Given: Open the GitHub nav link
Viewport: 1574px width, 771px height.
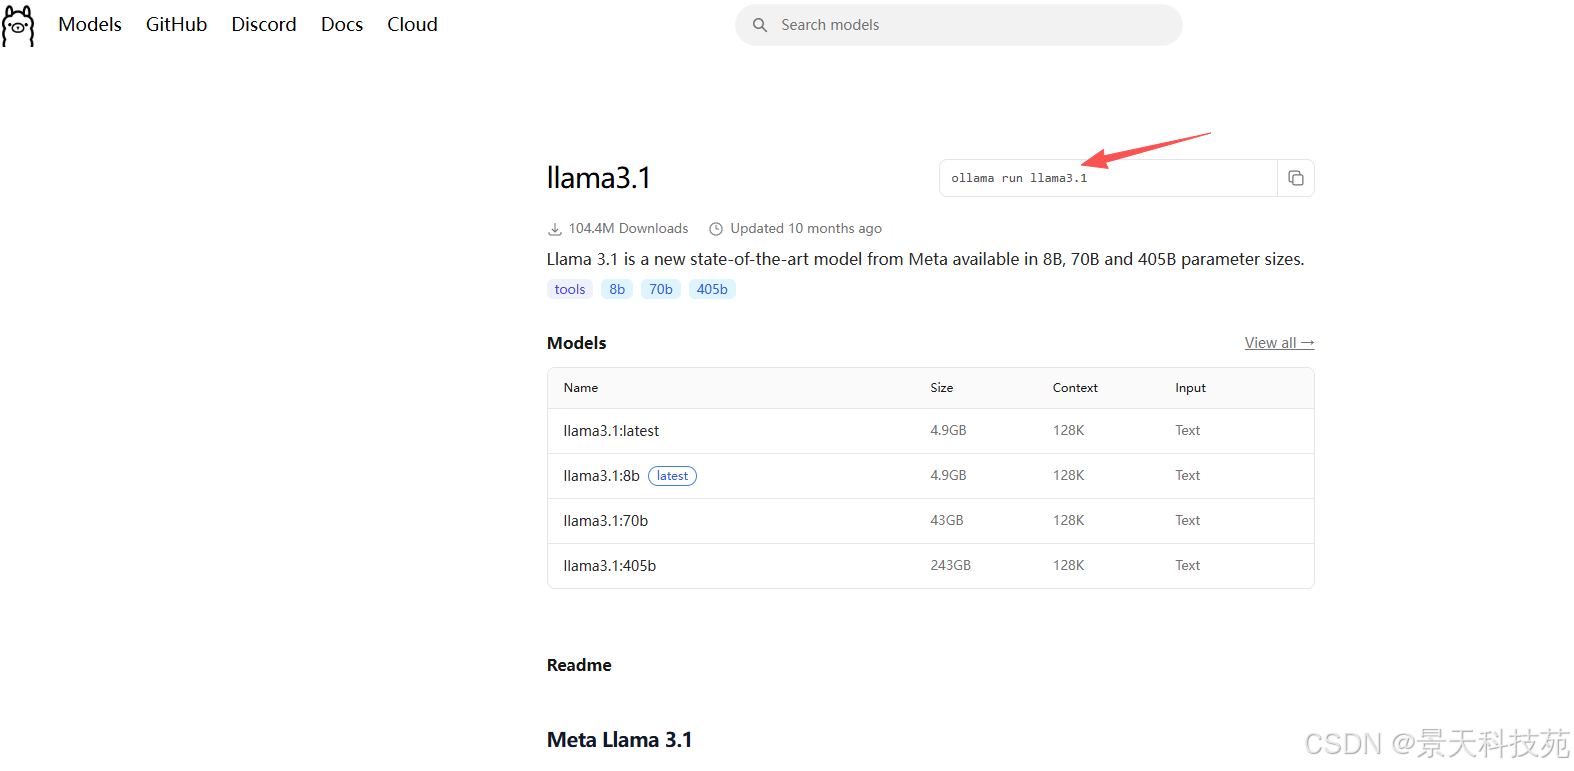Looking at the screenshot, I should (176, 24).
